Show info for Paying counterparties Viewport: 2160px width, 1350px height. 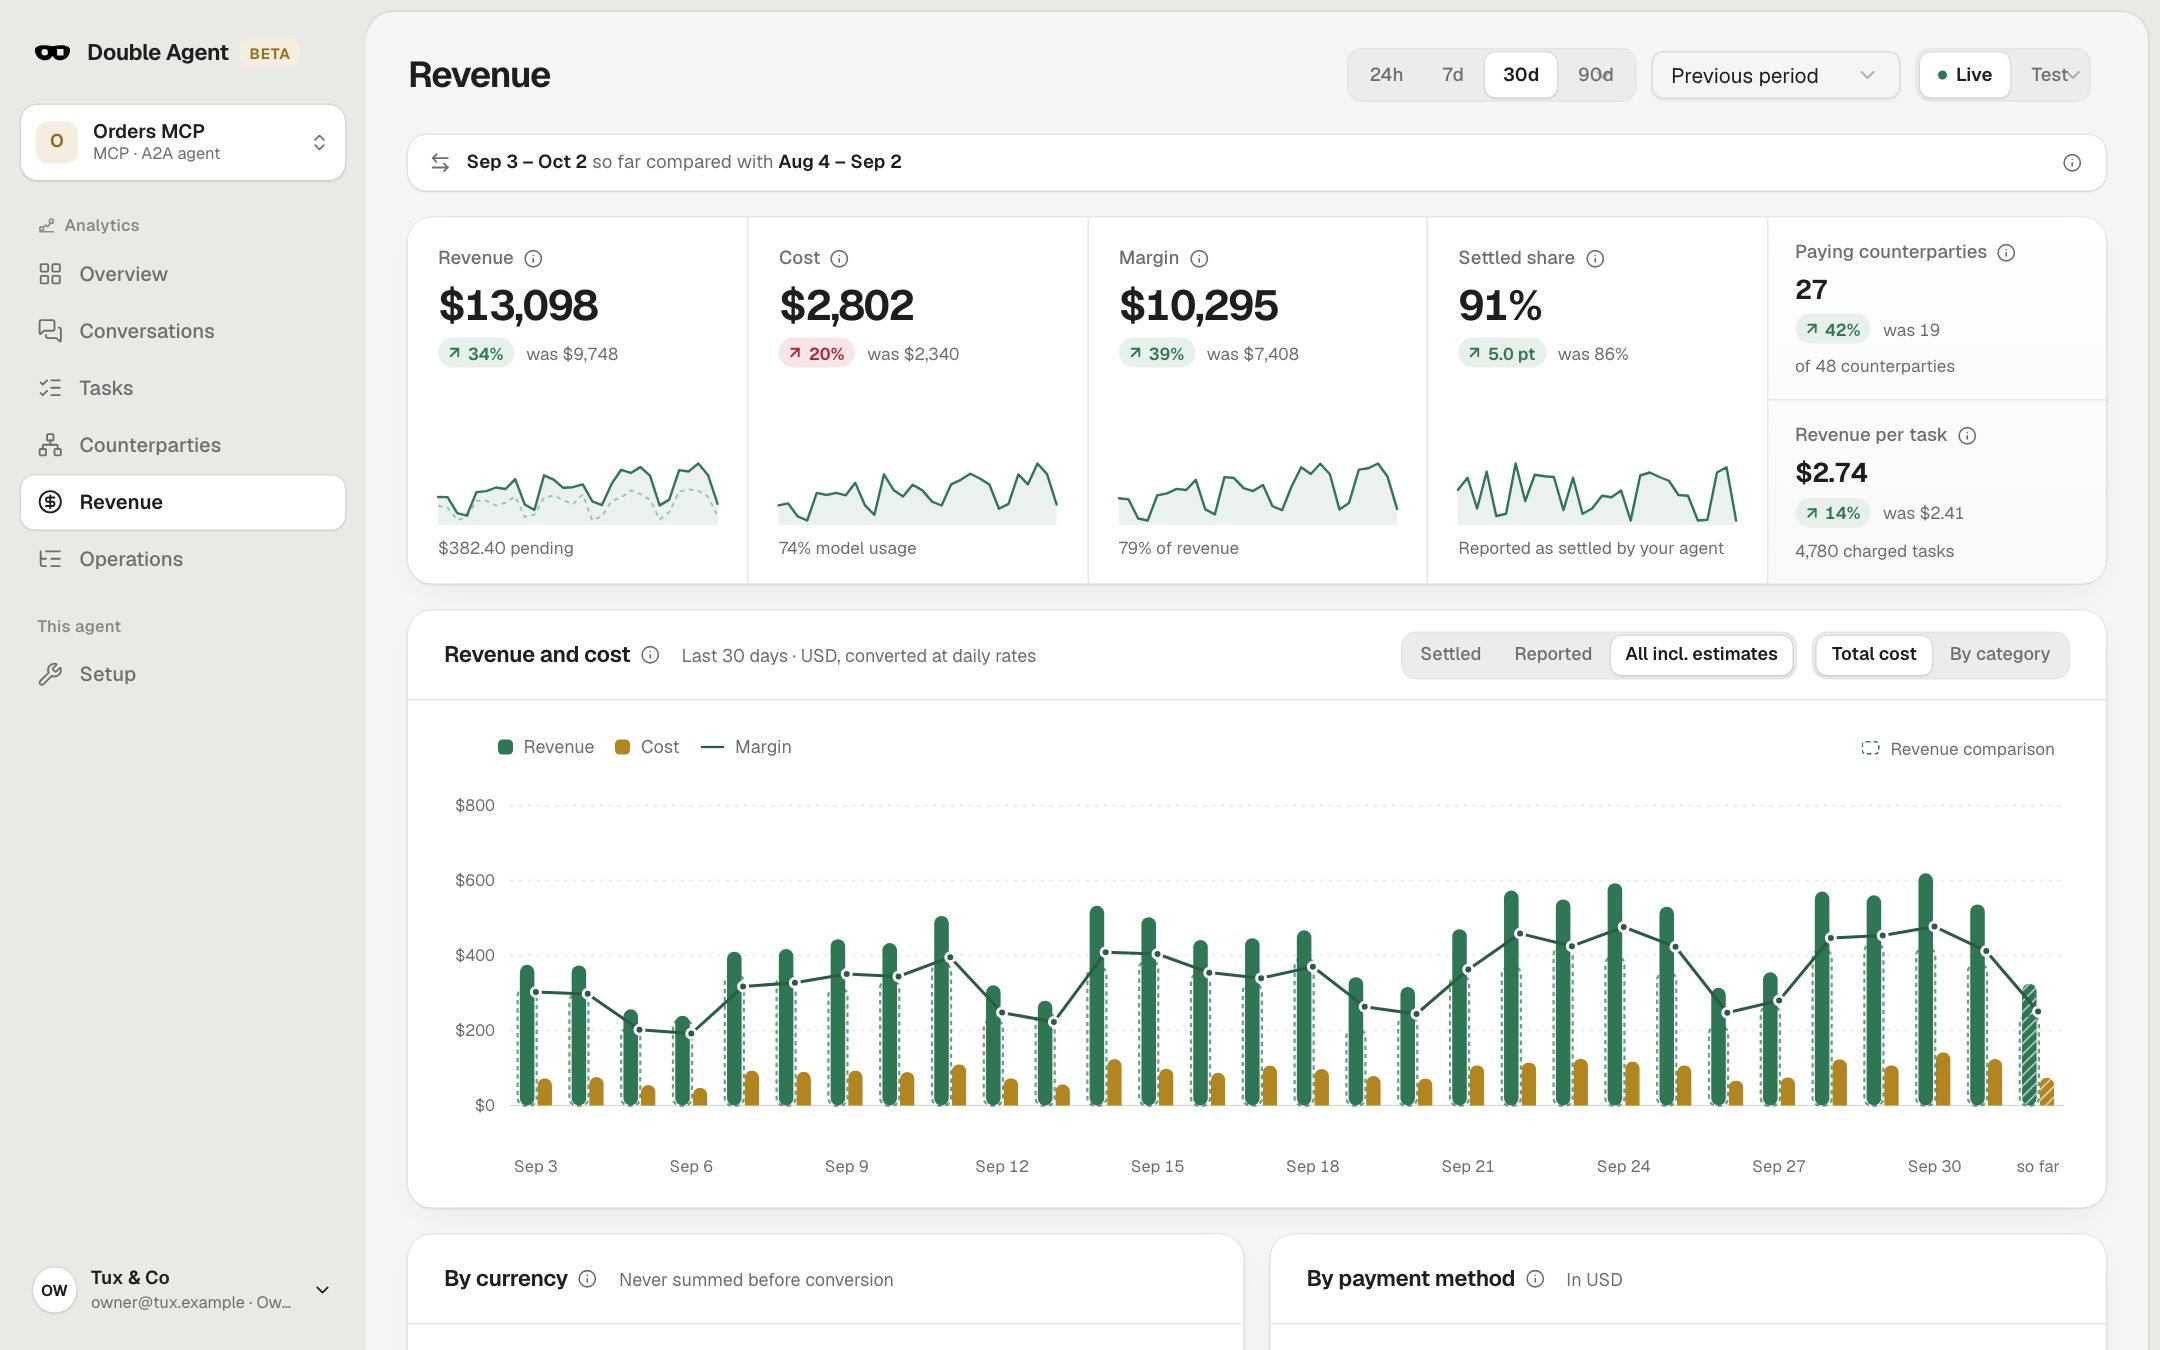pyautogui.click(x=2006, y=252)
